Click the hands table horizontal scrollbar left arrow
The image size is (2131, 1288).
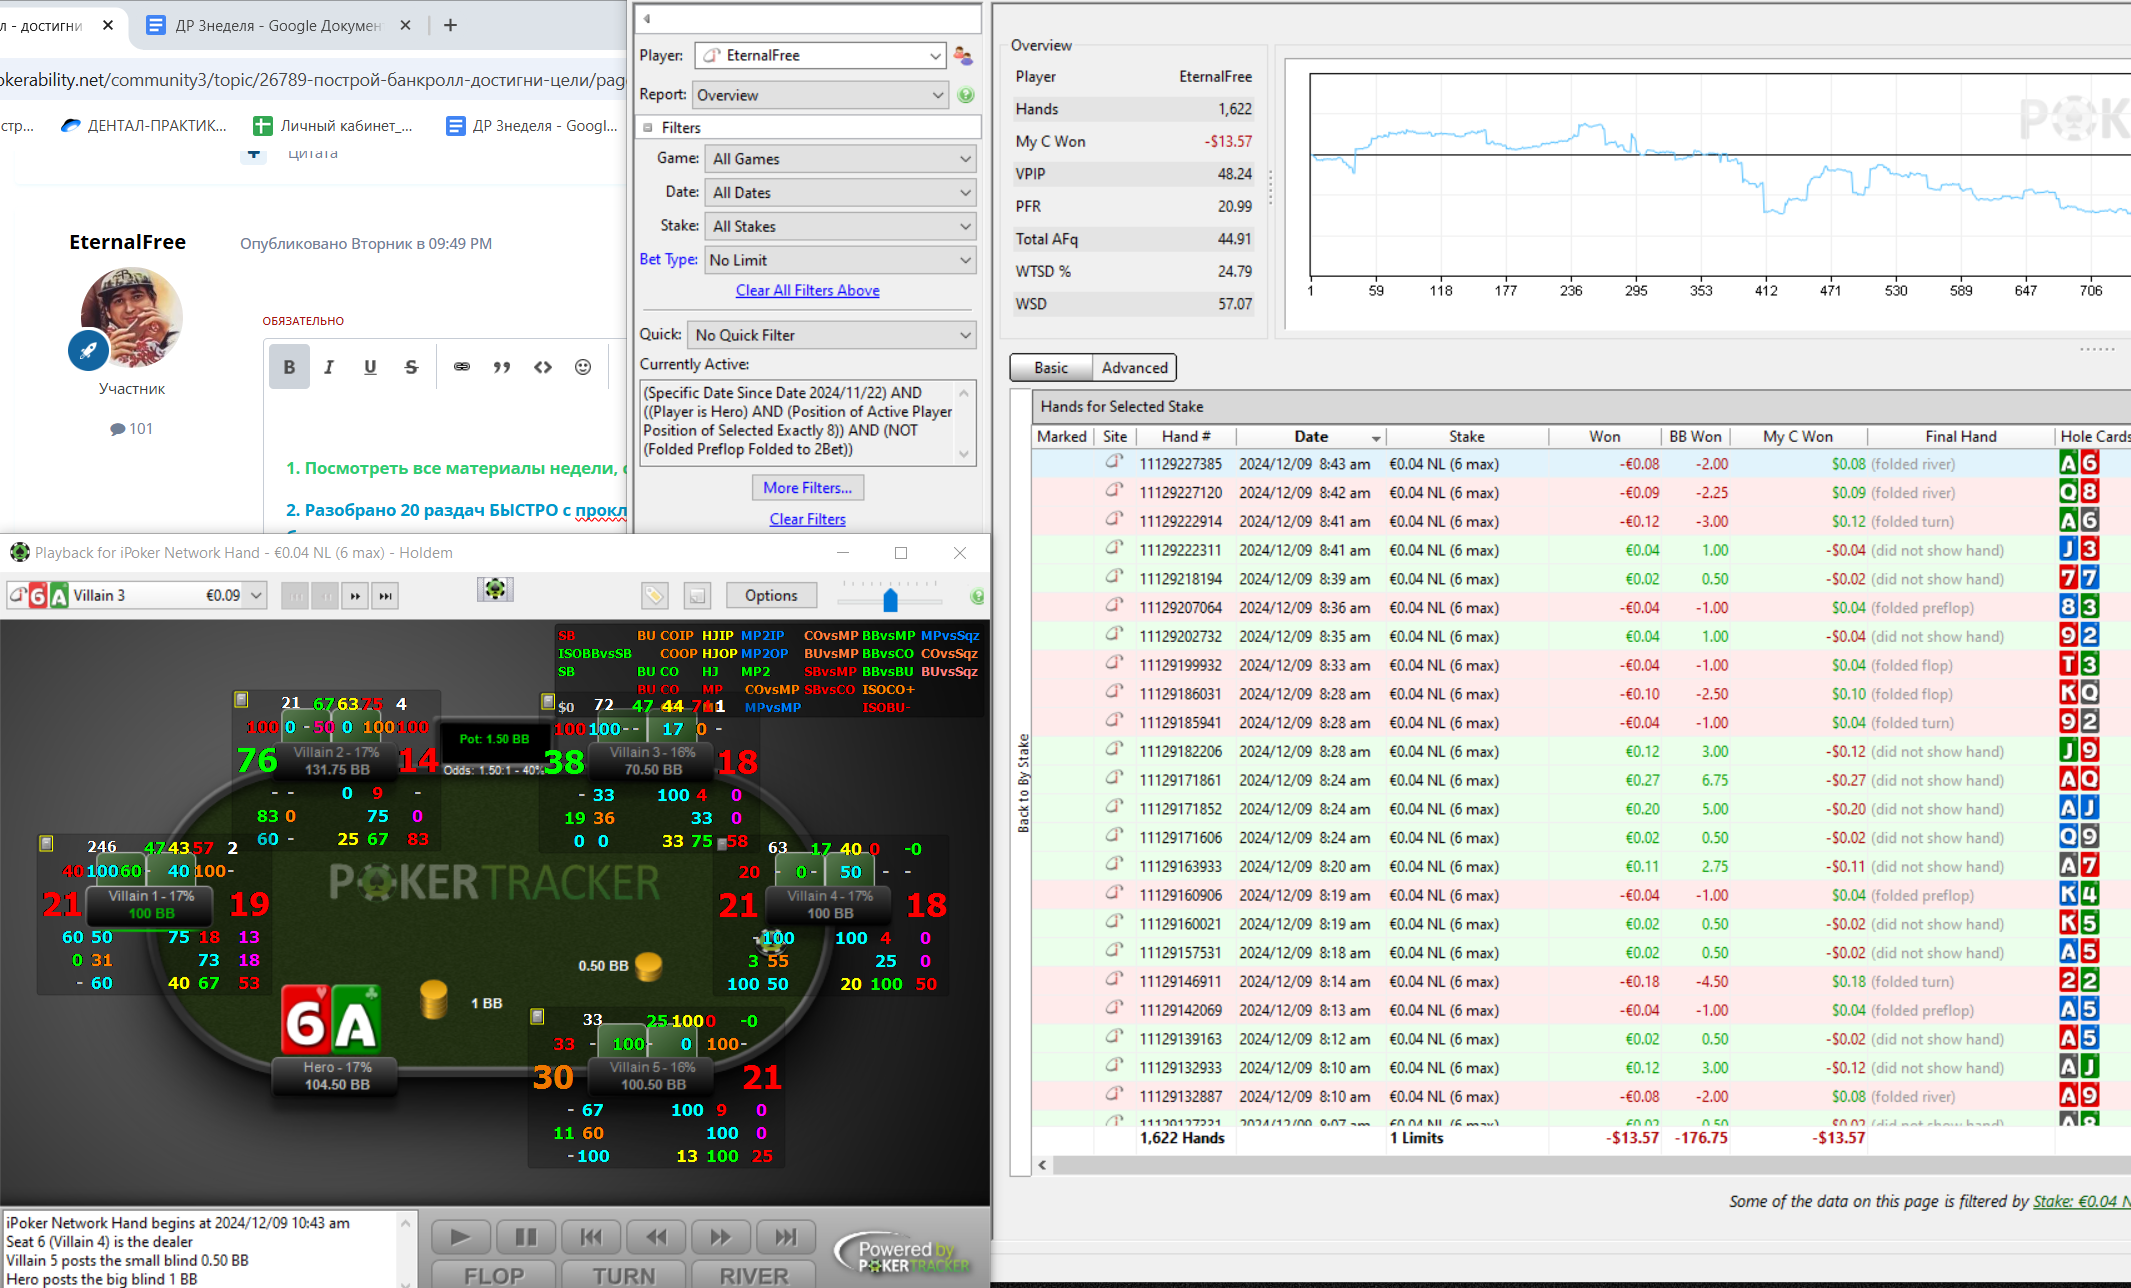[x=1043, y=1165]
